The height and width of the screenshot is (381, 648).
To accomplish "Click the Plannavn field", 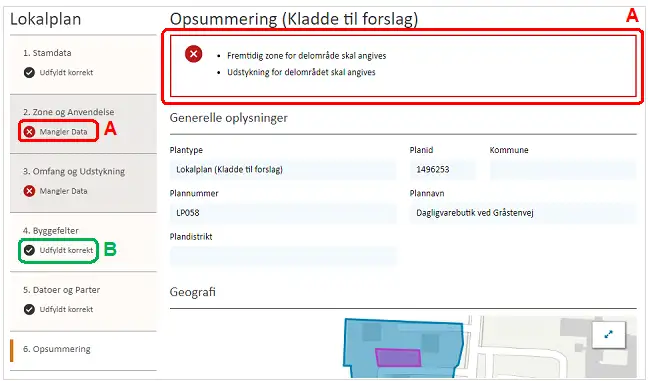I will (x=523, y=213).
